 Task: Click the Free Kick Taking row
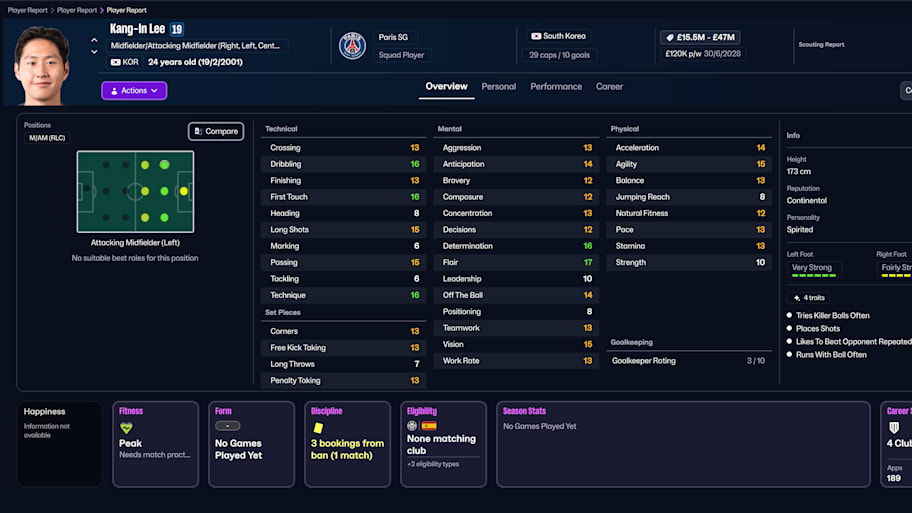point(343,347)
